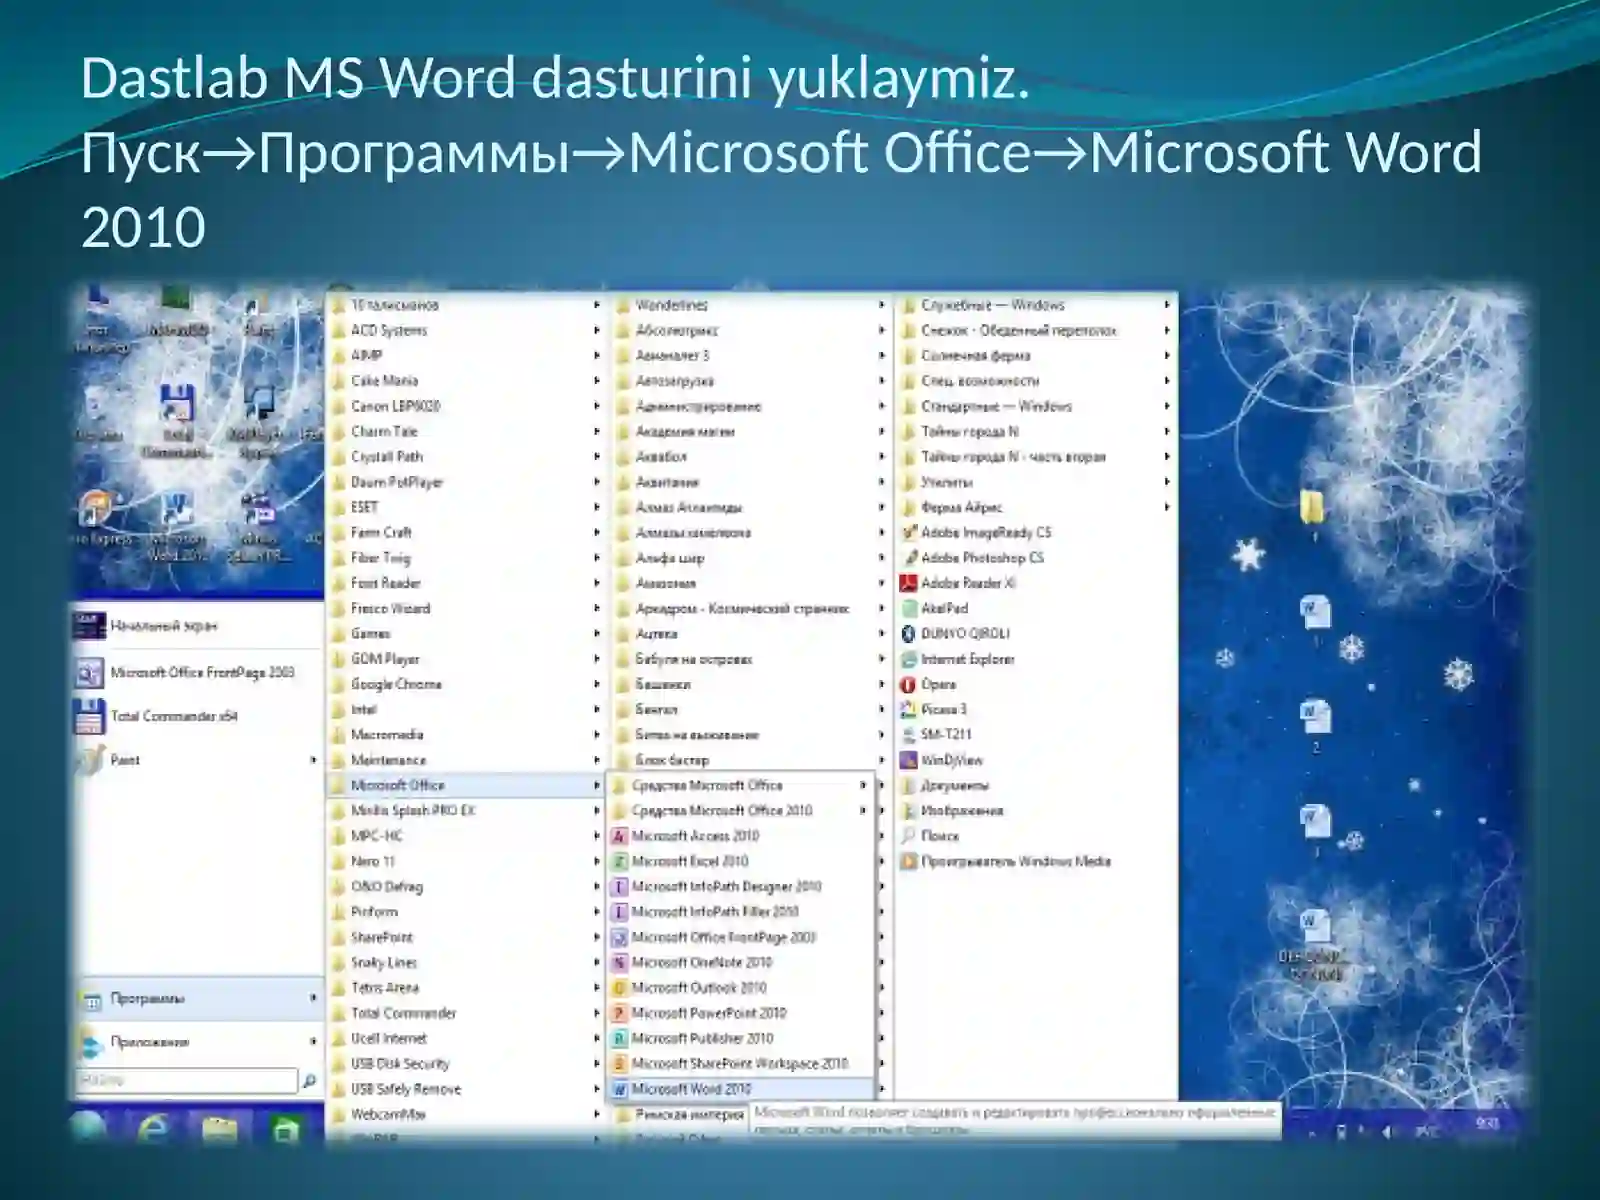Open the GOM Player folder
Viewport: 1600px width, 1200px height.
click(x=466, y=659)
